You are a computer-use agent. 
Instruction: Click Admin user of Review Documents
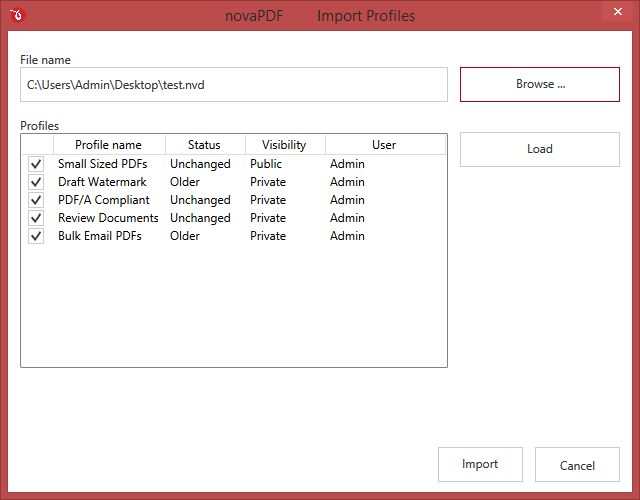(347, 218)
